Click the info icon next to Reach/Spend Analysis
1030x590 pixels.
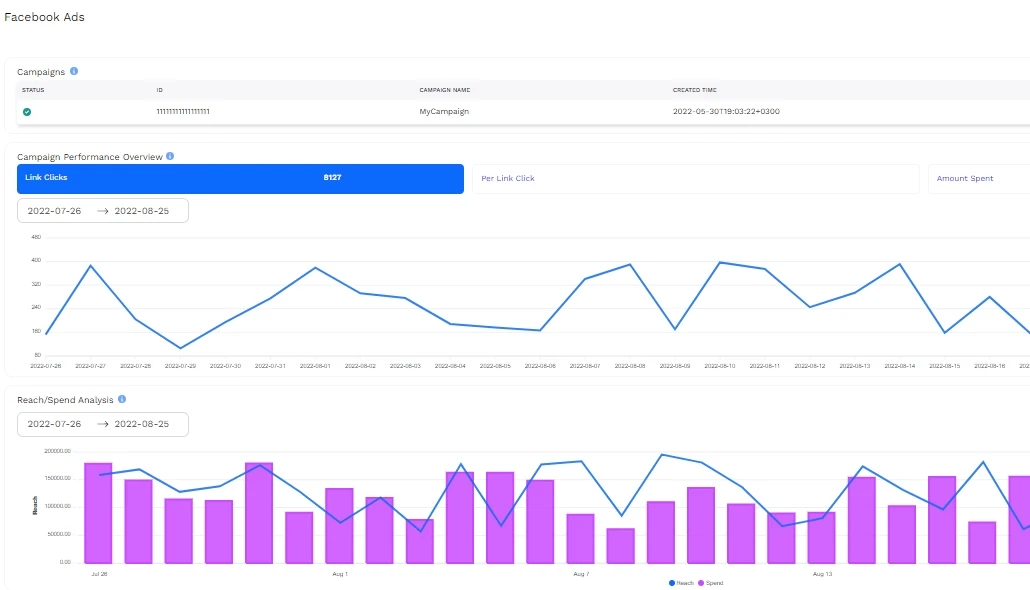point(122,399)
